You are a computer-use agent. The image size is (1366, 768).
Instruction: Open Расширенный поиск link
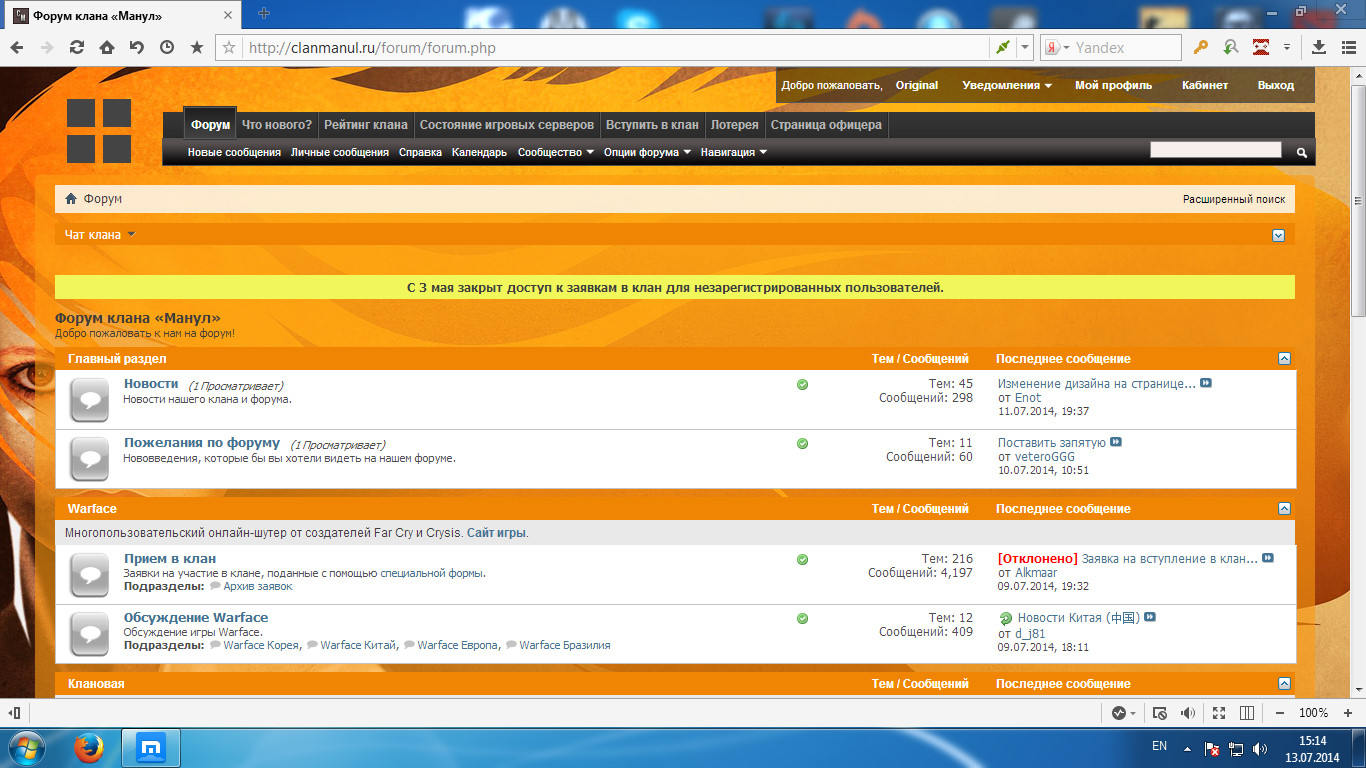[1234, 199]
